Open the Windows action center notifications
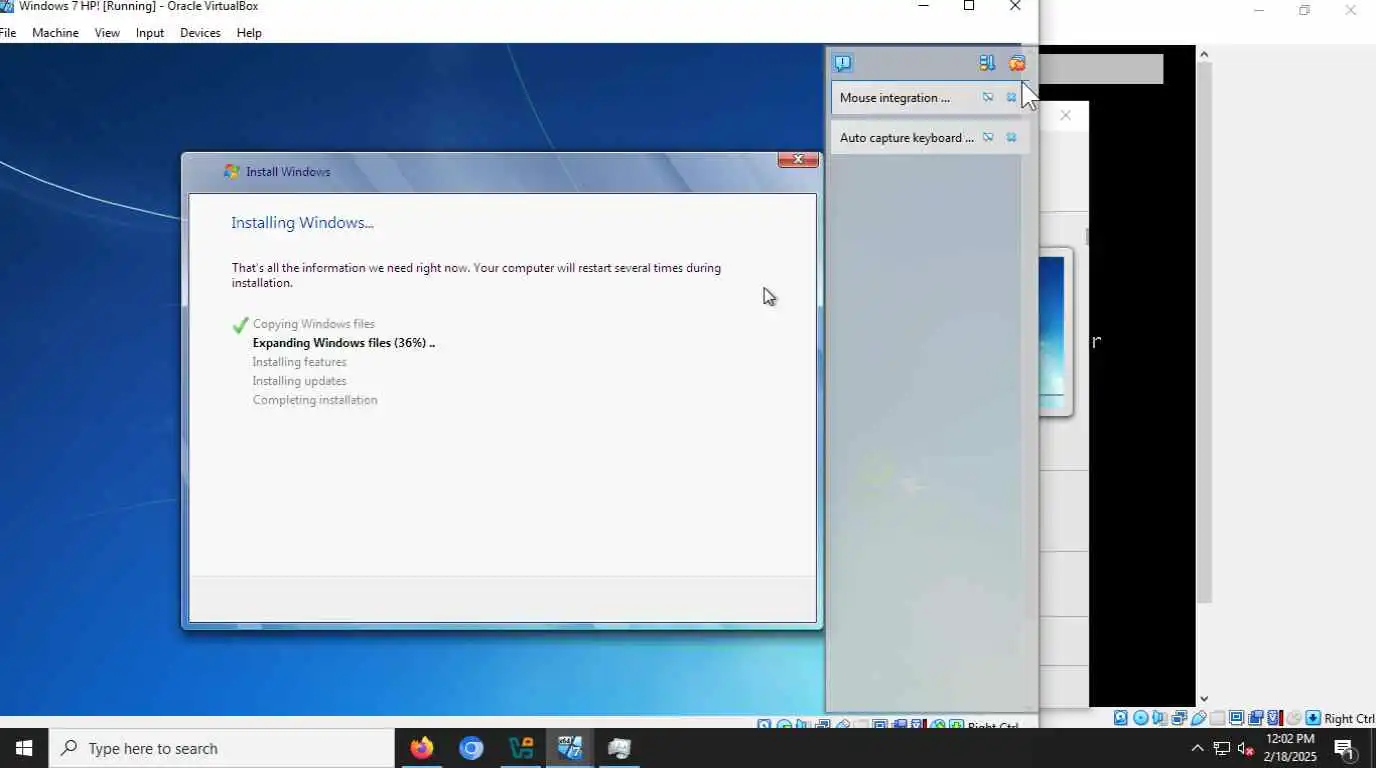This screenshot has height=768, width=1376. pos(1345,748)
